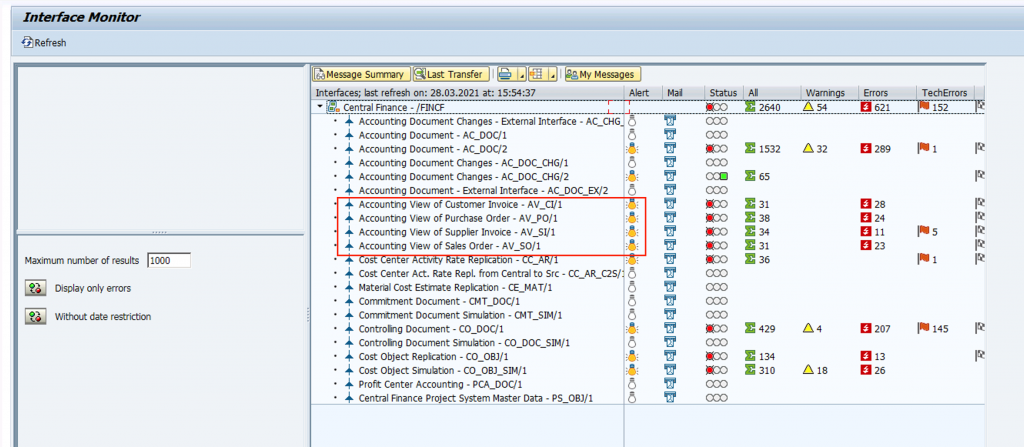The height and width of the screenshot is (447, 1024).
Task: Select Controlling Document - CO_DOC/1
Action: [x=431, y=328]
